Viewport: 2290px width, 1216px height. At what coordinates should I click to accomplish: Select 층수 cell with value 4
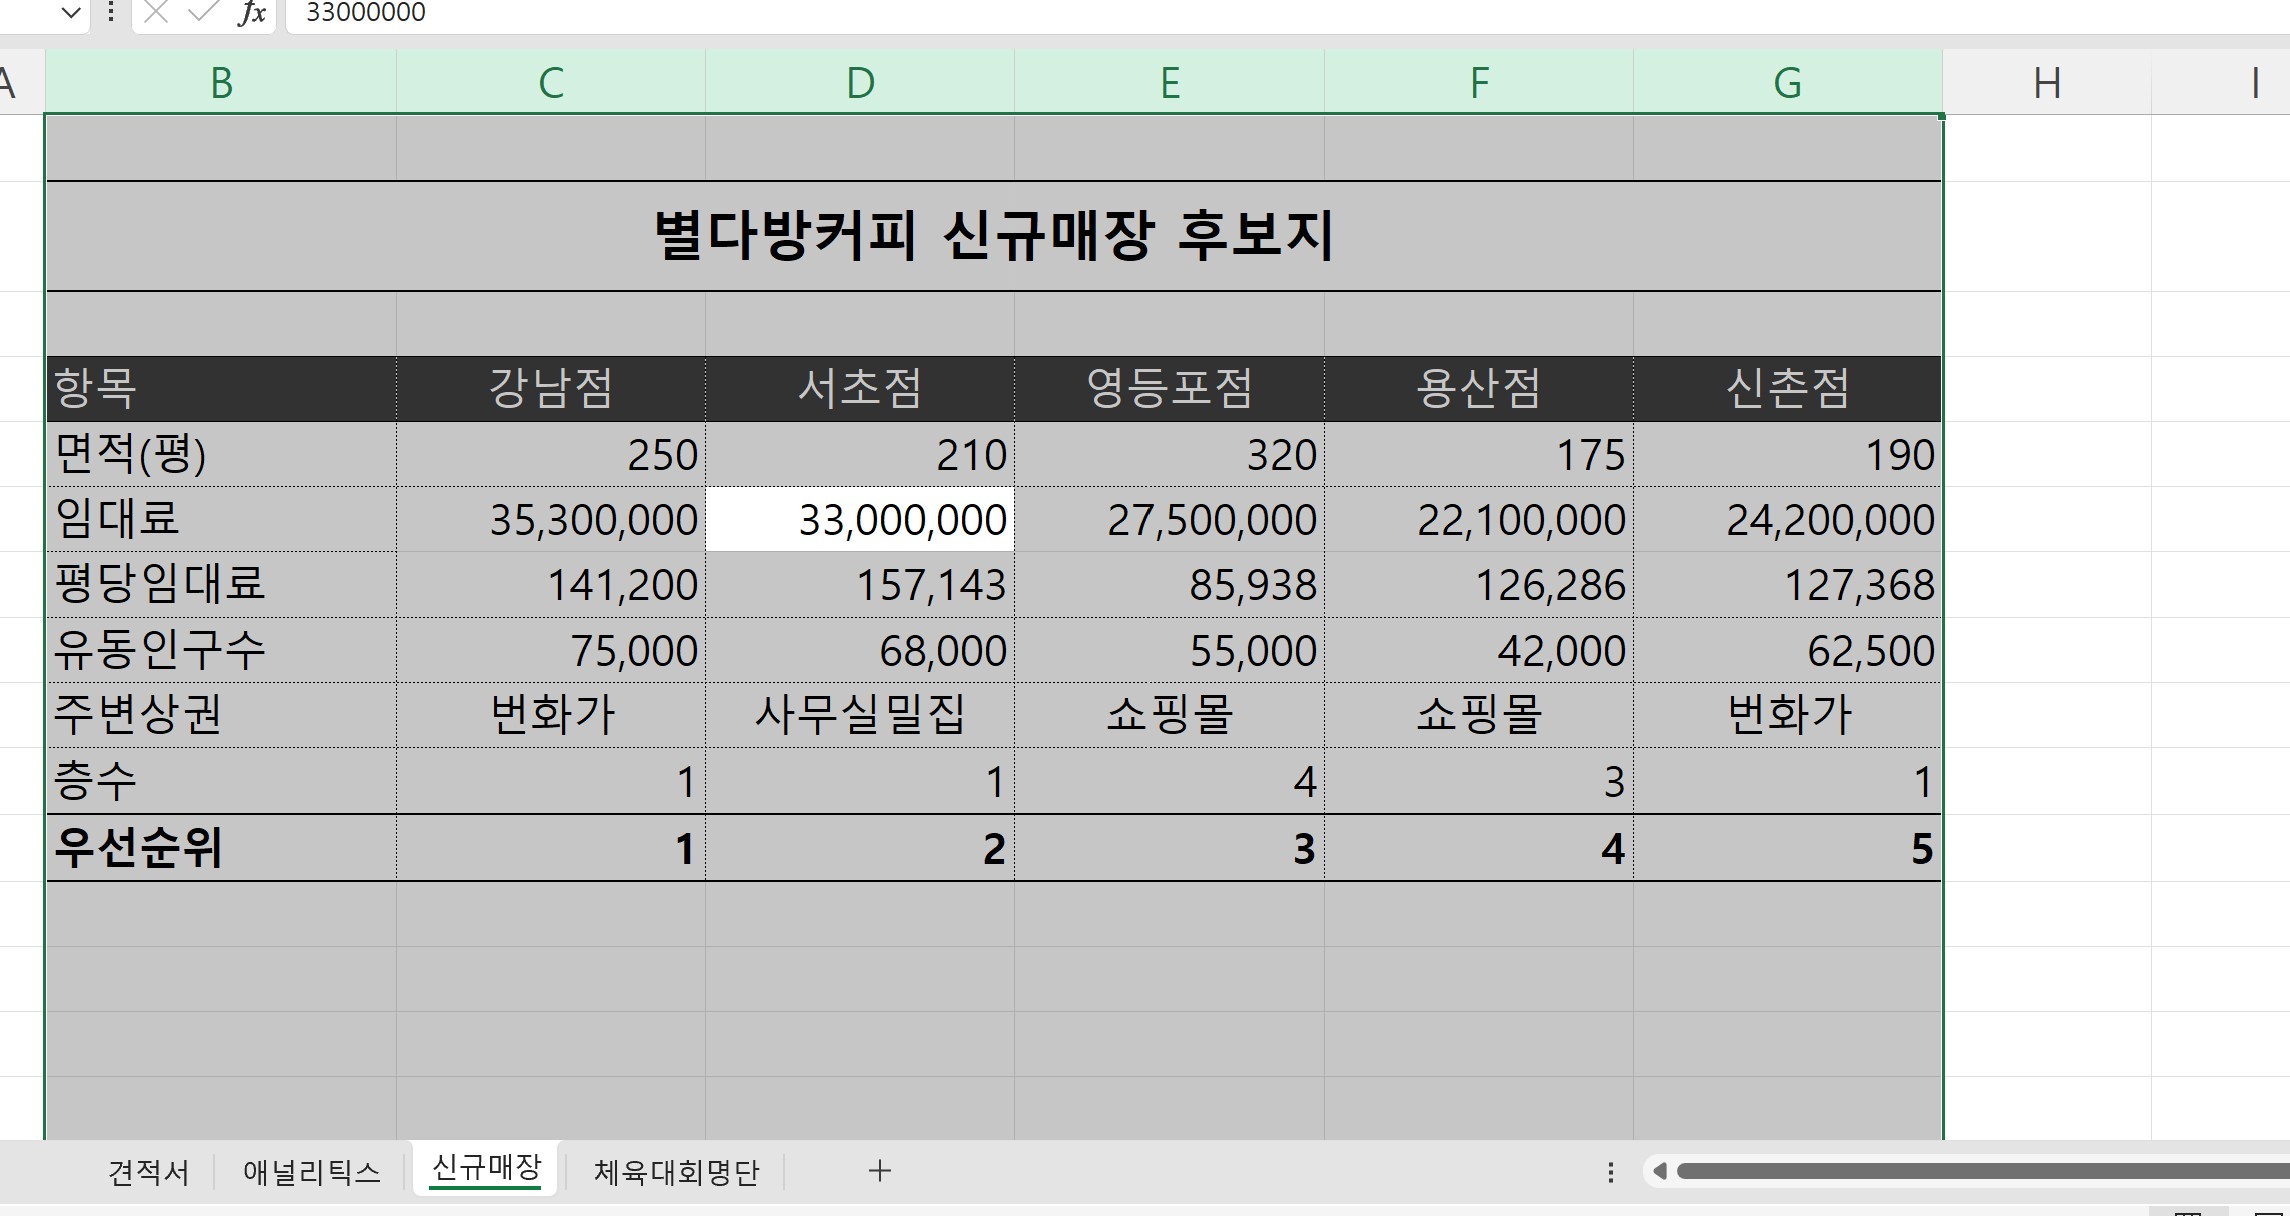tap(1170, 781)
